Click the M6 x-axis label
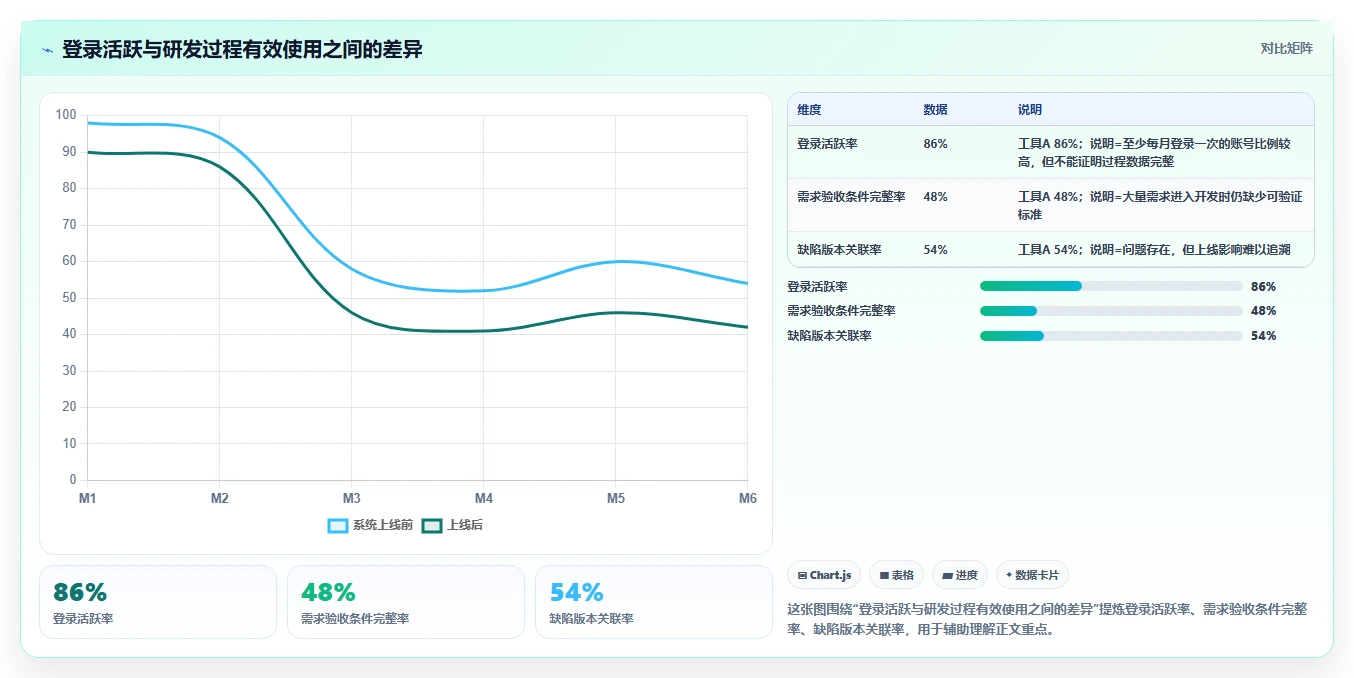The width and height of the screenshot is (1354, 678). 747,498
